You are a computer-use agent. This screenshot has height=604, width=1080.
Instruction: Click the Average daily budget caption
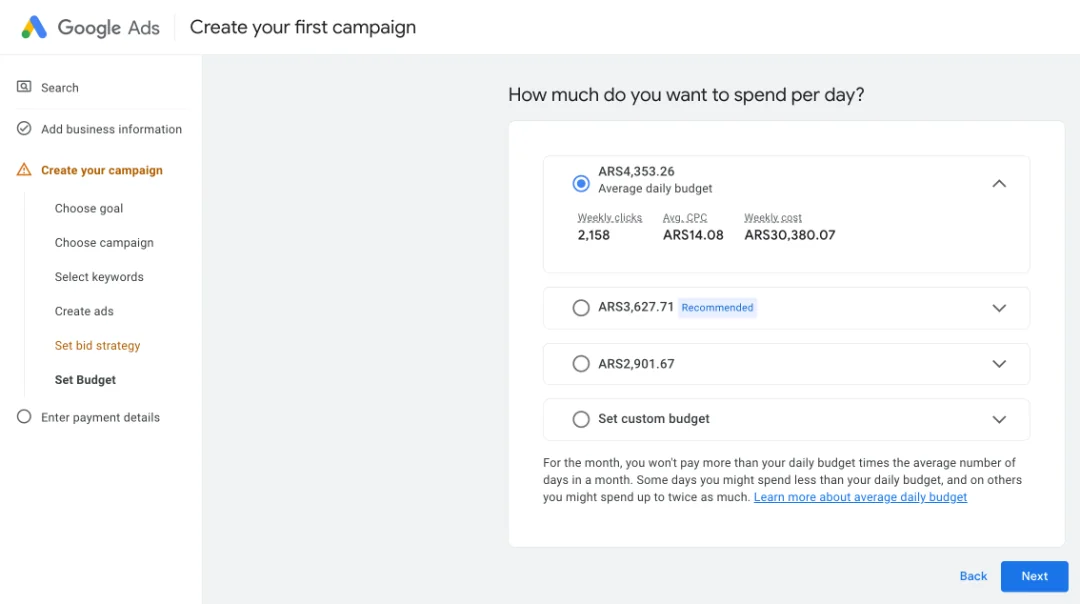(x=655, y=189)
